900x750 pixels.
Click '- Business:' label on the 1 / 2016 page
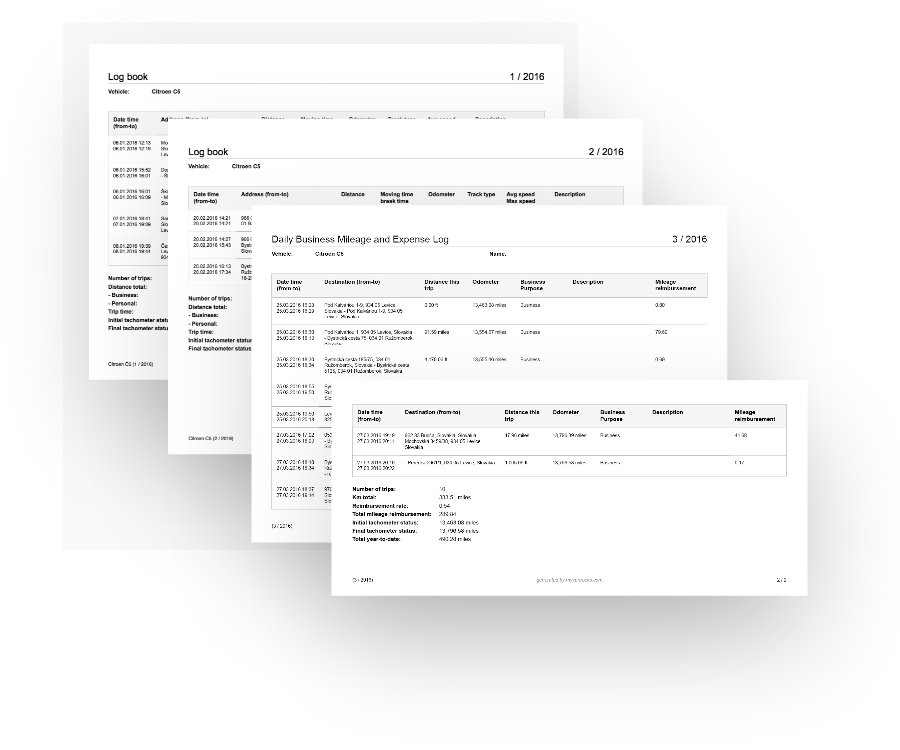click(x=123, y=295)
